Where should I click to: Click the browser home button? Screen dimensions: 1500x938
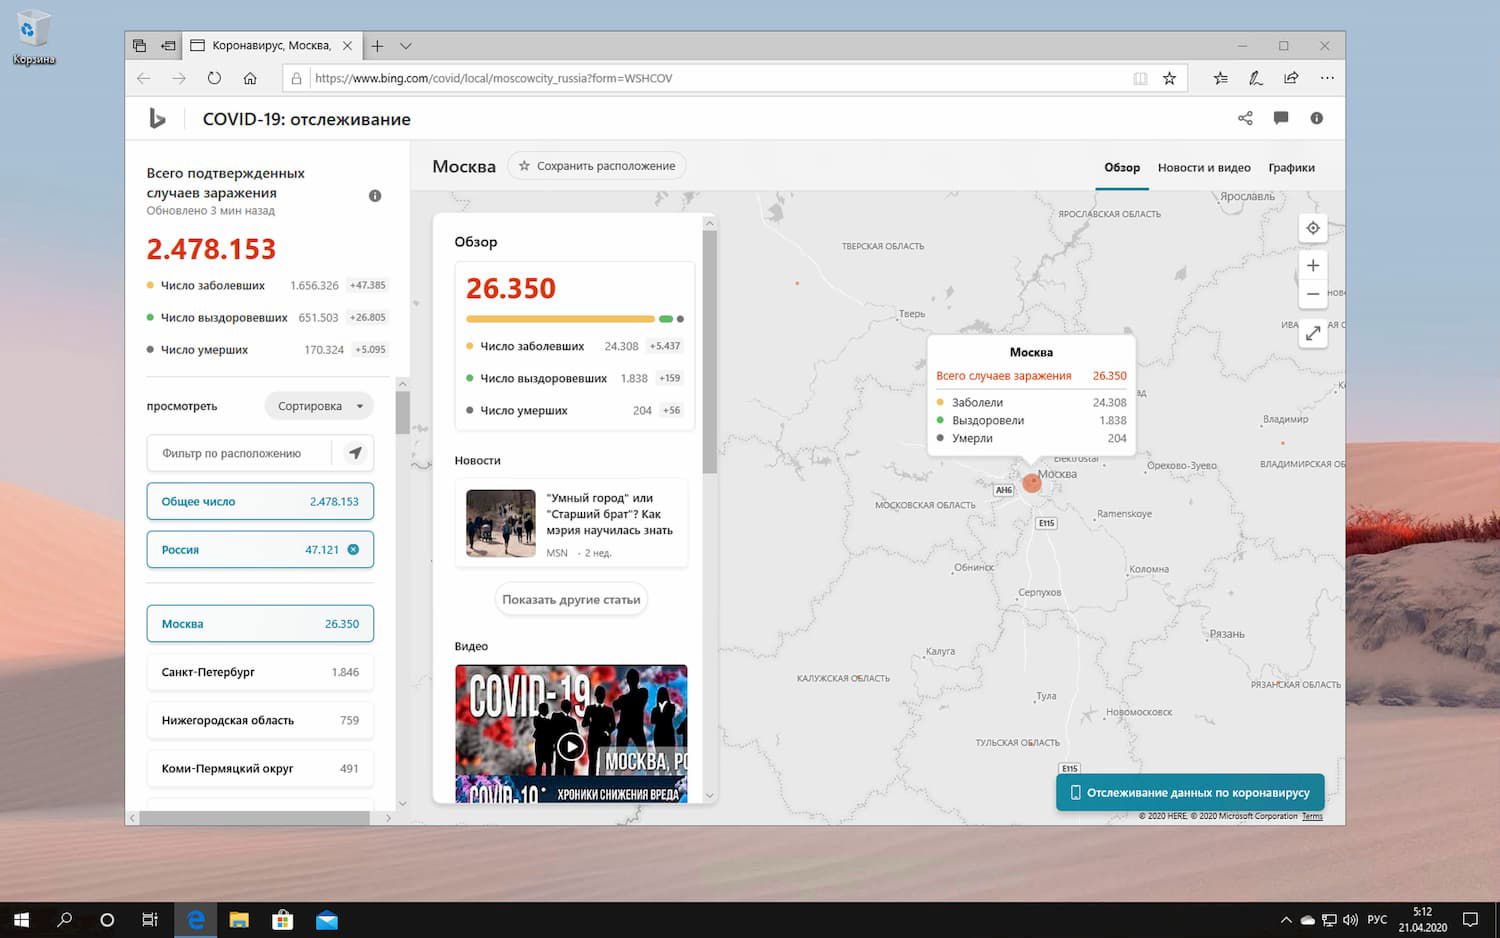click(x=250, y=78)
